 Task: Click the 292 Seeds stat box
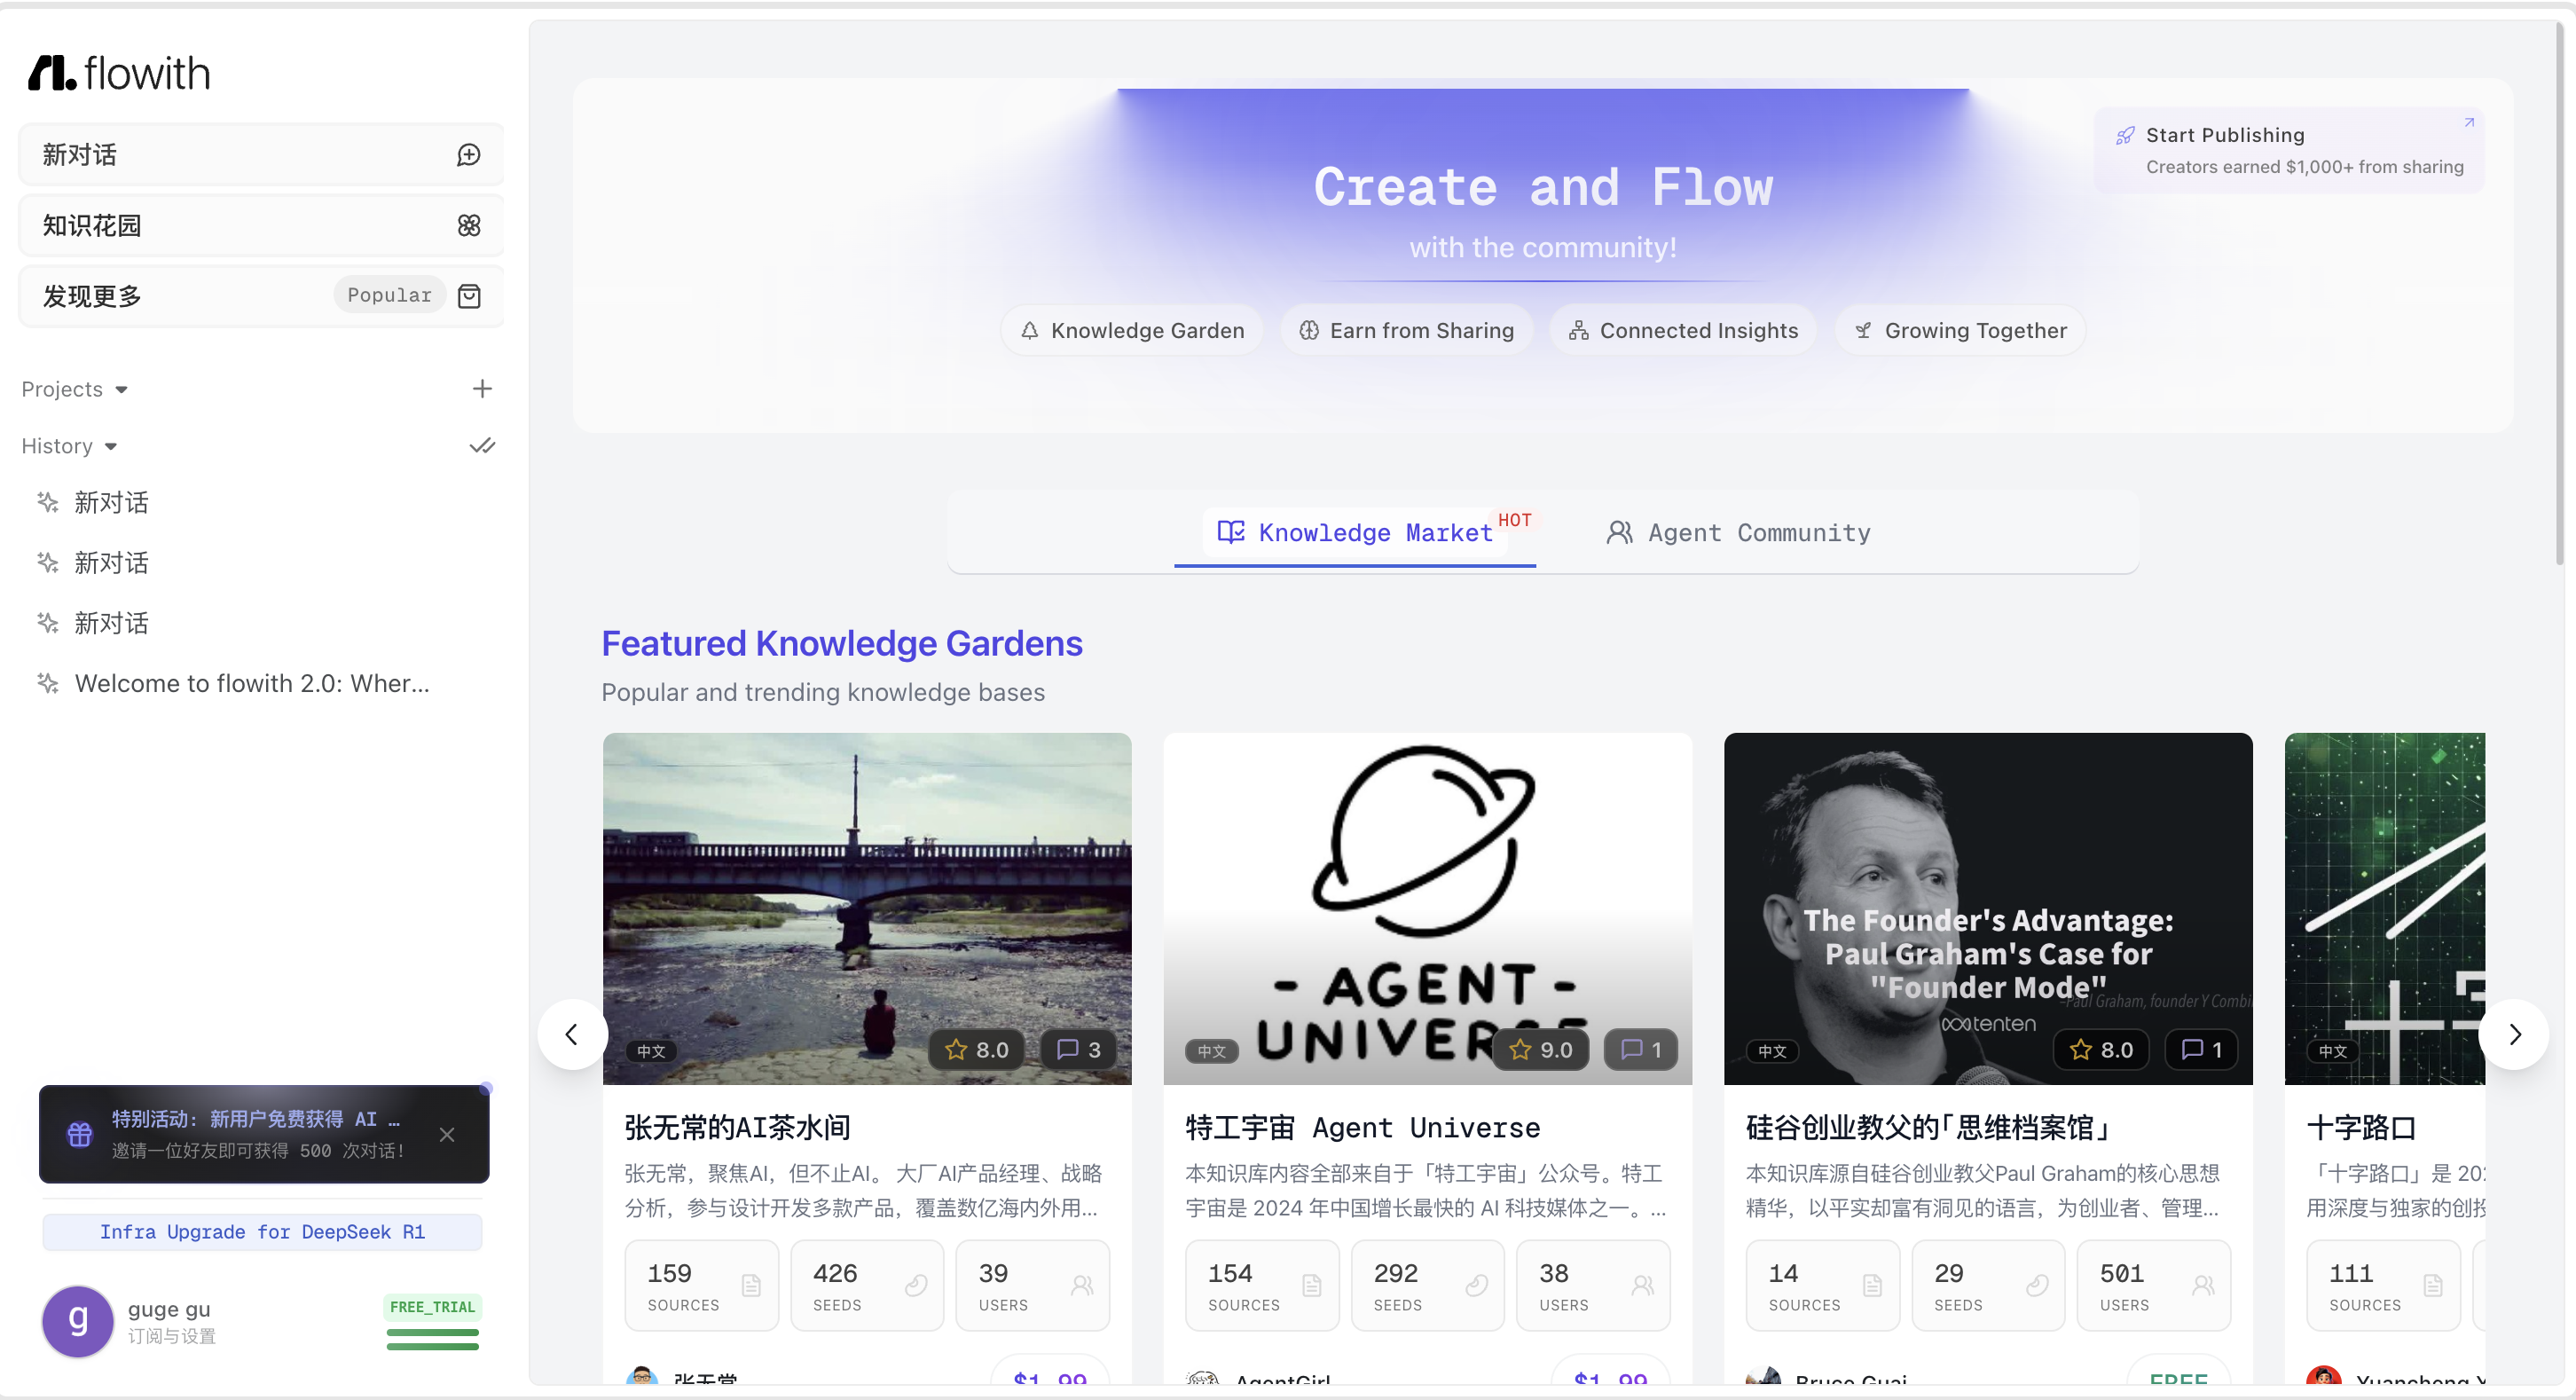click(1428, 1286)
